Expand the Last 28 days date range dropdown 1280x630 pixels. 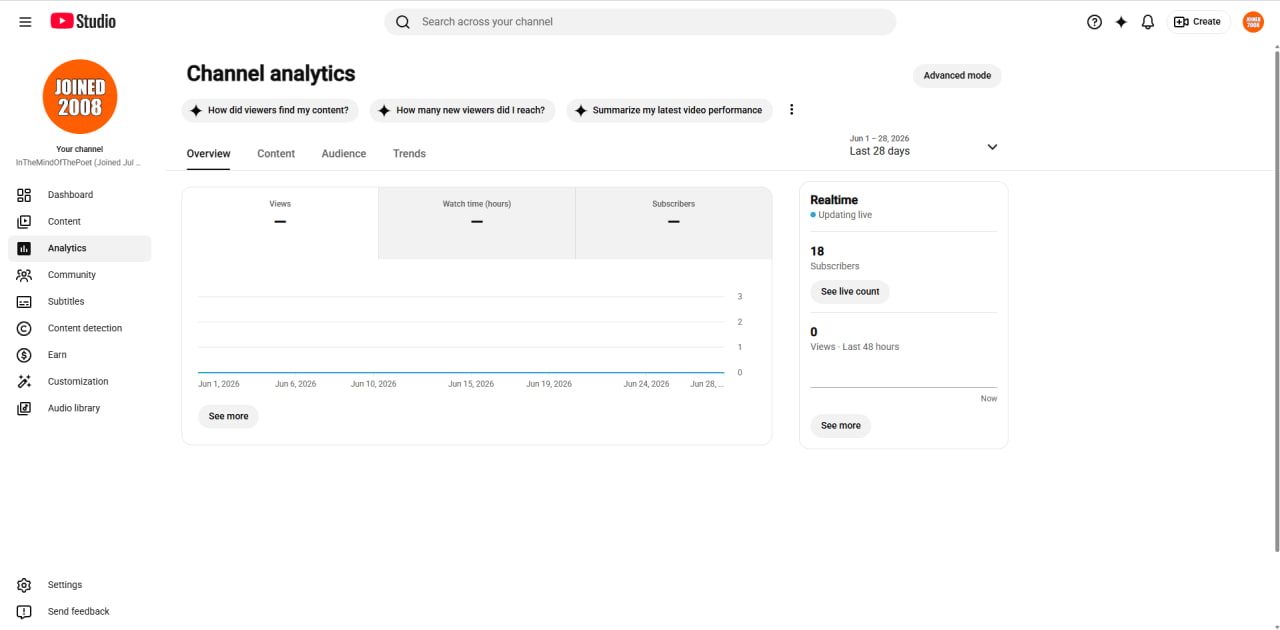(x=992, y=147)
